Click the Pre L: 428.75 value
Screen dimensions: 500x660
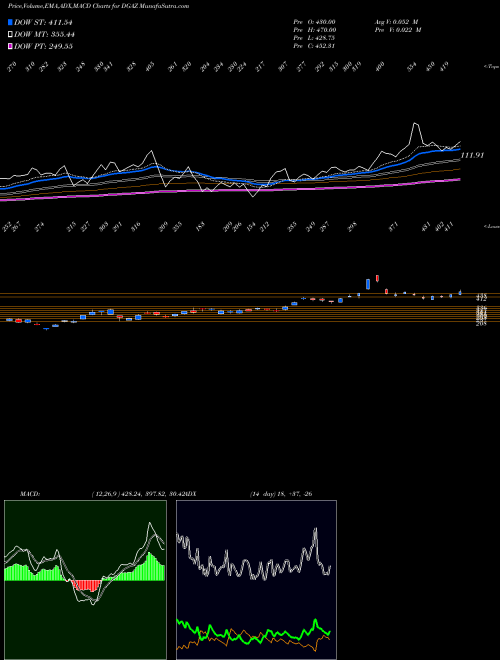tap(314, 37)
